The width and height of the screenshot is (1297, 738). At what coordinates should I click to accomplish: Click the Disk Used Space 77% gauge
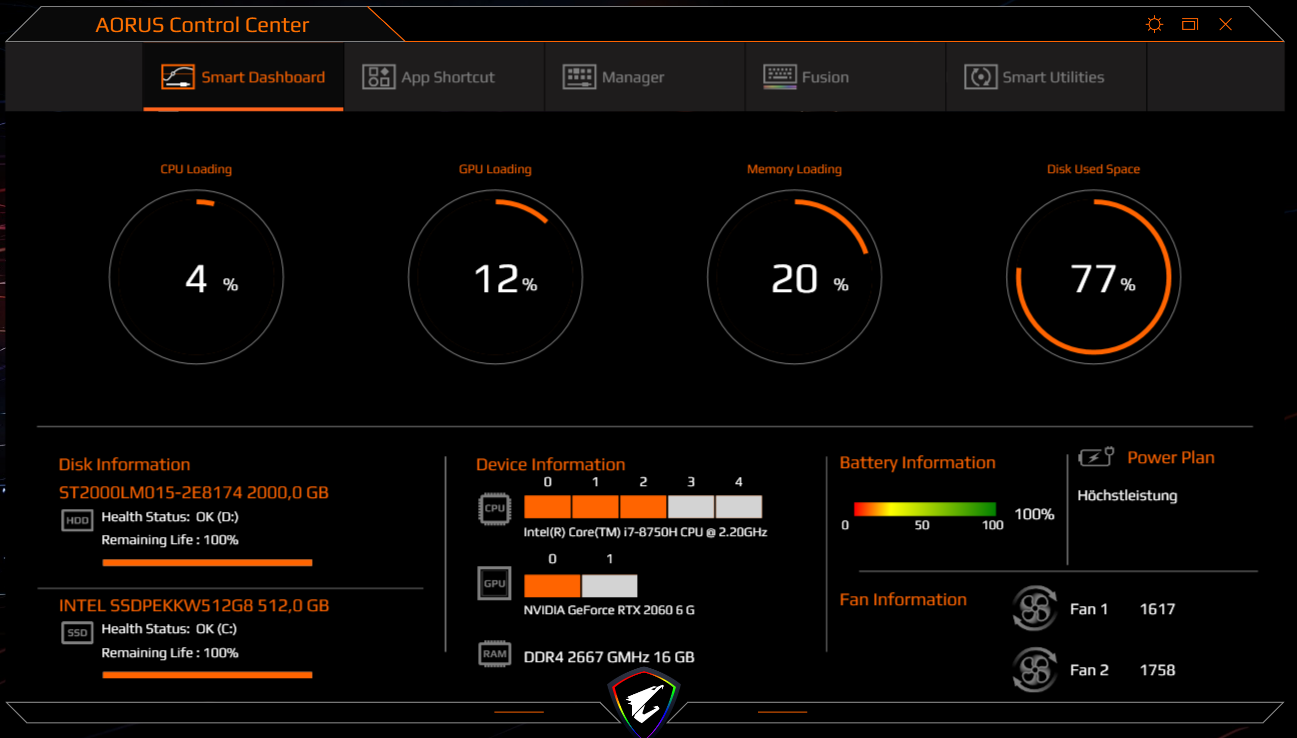[x=1094, y=279]
